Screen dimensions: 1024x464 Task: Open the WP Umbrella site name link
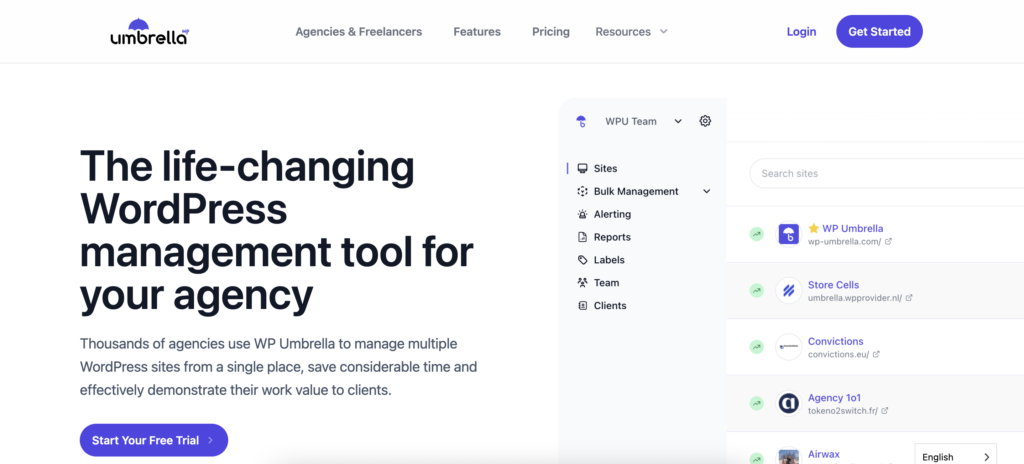click(x=852, y=228)
